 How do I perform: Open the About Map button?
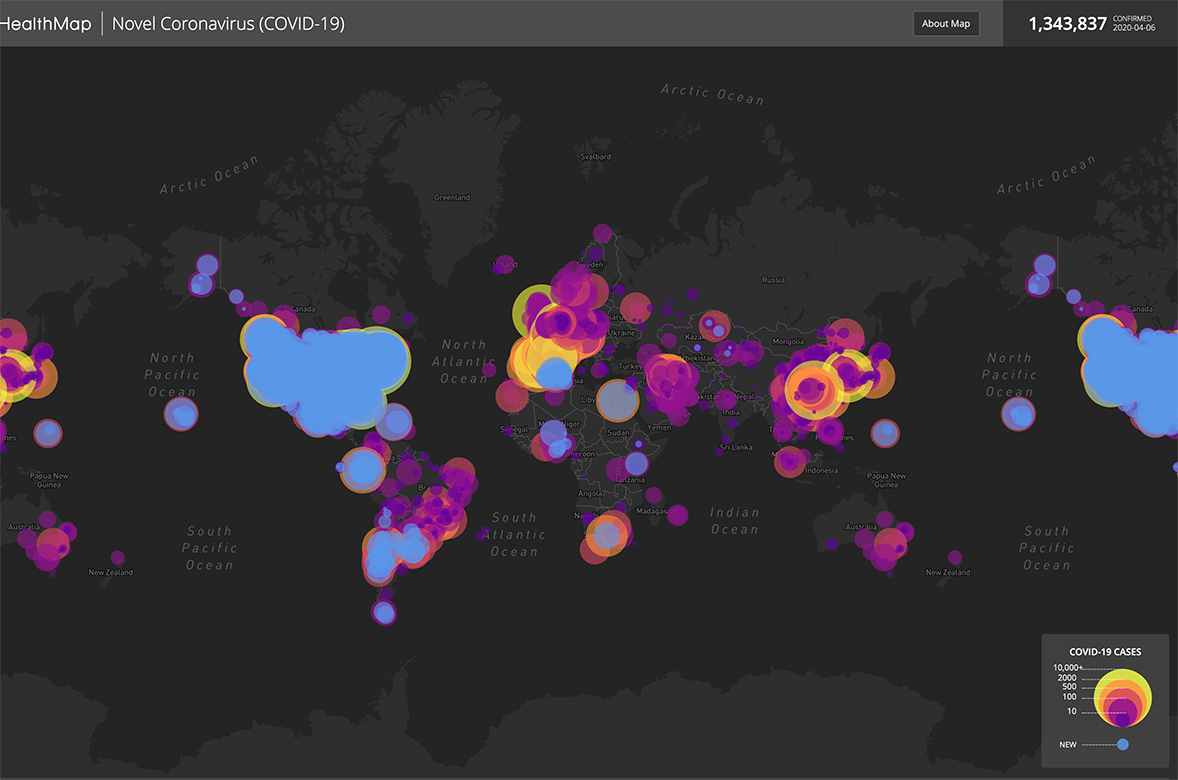[x=945, y=24]
